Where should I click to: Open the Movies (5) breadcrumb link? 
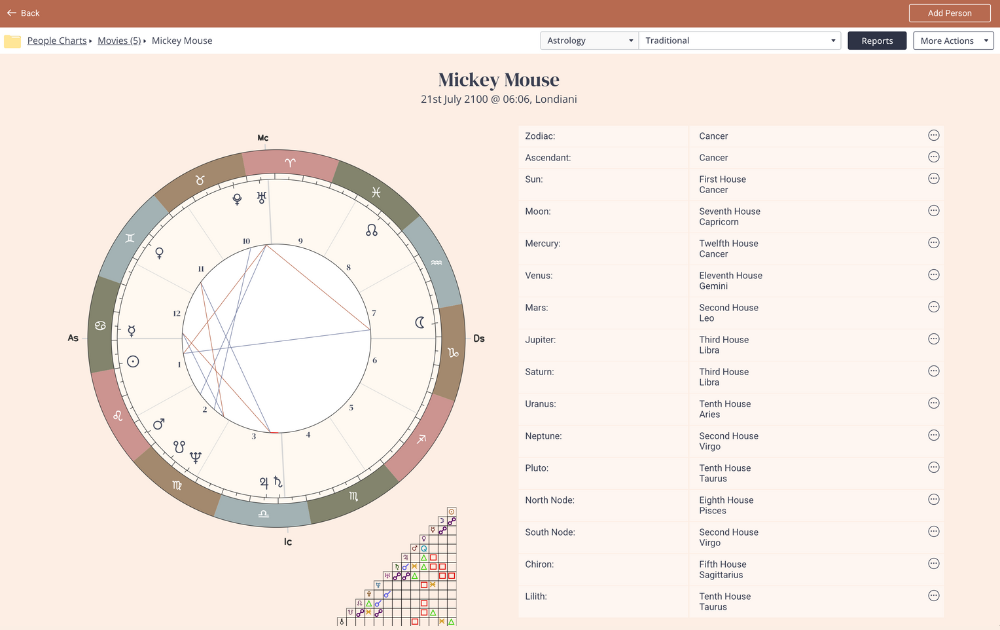(119, 41)
